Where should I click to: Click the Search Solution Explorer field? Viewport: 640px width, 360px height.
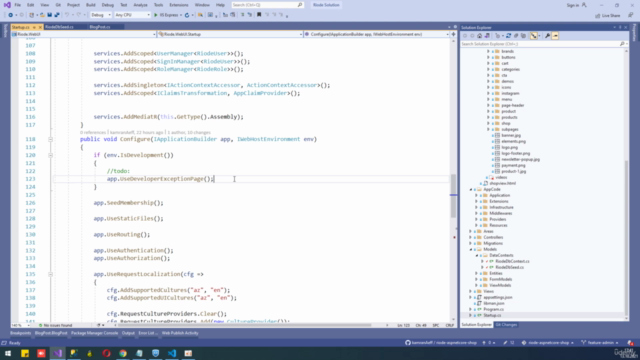point(543,44)
